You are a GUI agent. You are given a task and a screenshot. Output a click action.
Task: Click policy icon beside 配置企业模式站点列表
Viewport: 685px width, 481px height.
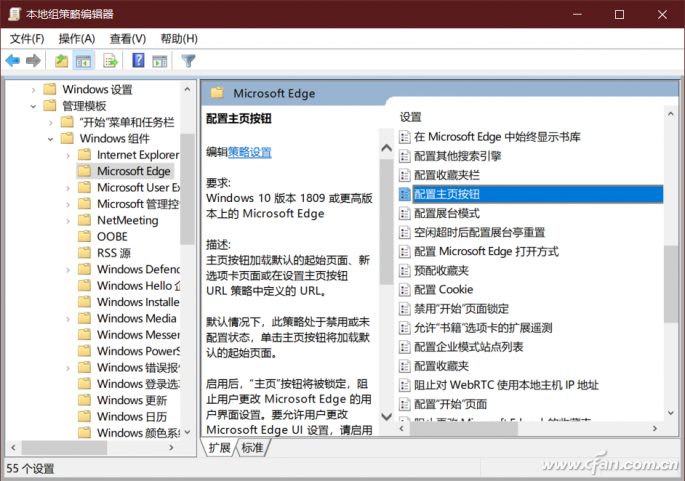[405, 347]
